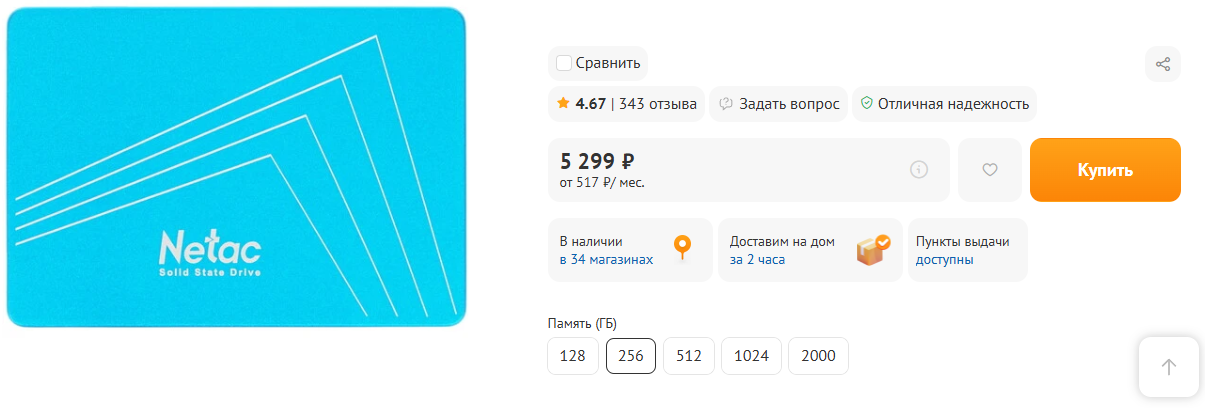Open the 343 отзыва reviews
The image size is (1205, 408).
point(658,103)
